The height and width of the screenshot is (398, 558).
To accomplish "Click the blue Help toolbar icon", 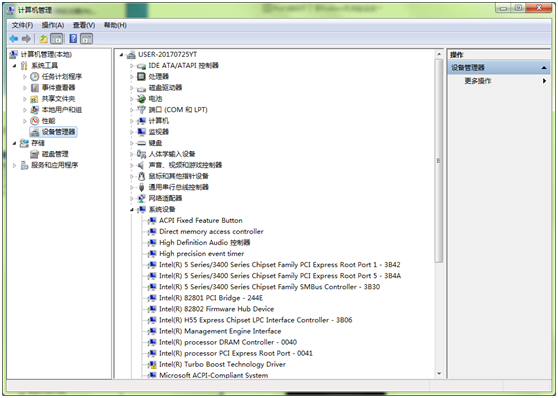I will pyautogui.click(x=73, y=39).
